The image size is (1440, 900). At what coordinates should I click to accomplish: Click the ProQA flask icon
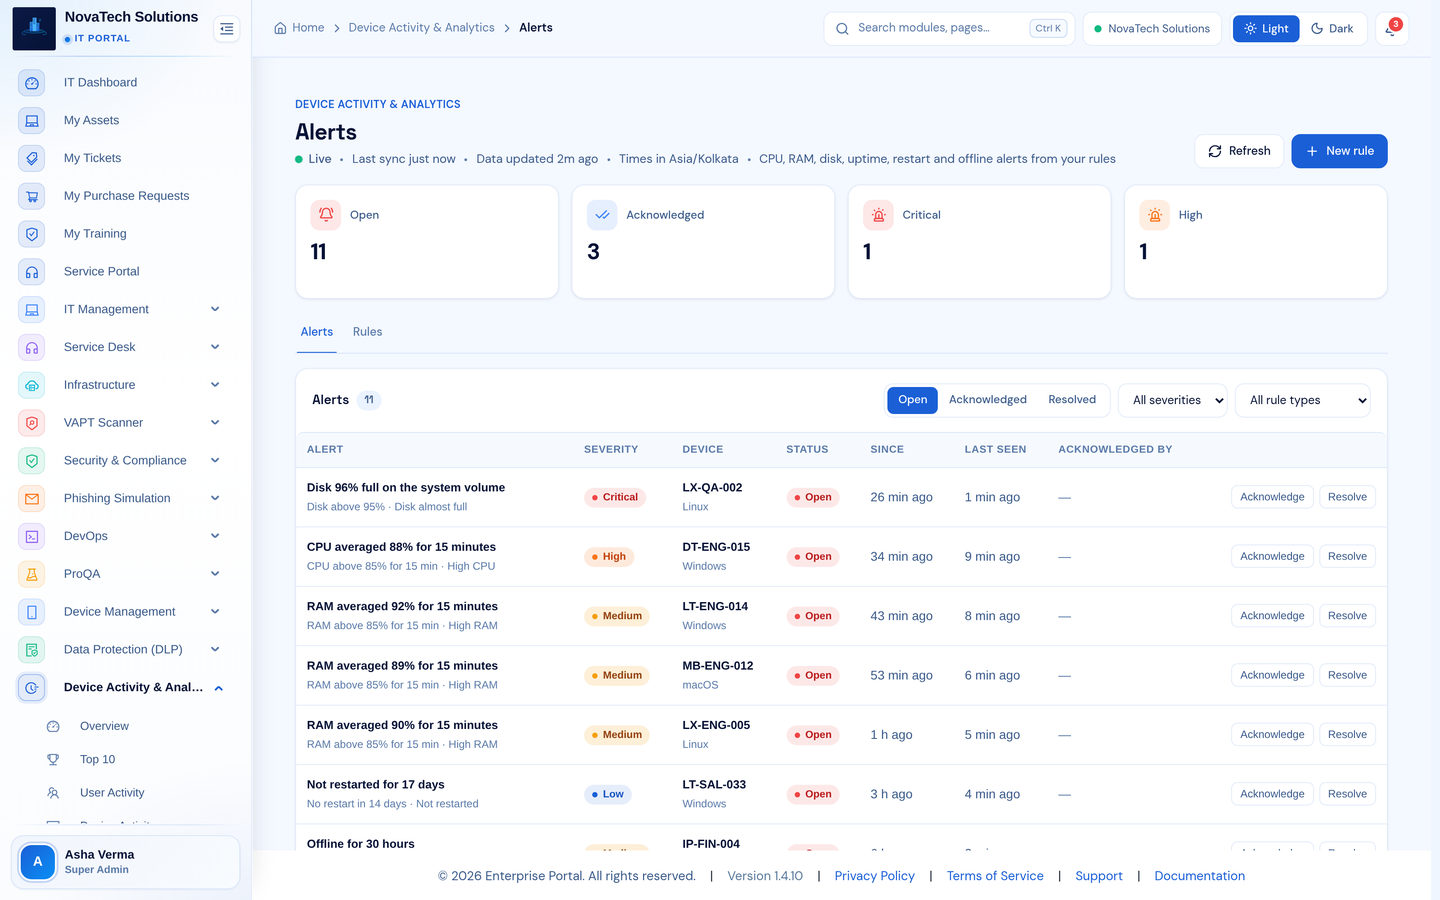point(32,574)
